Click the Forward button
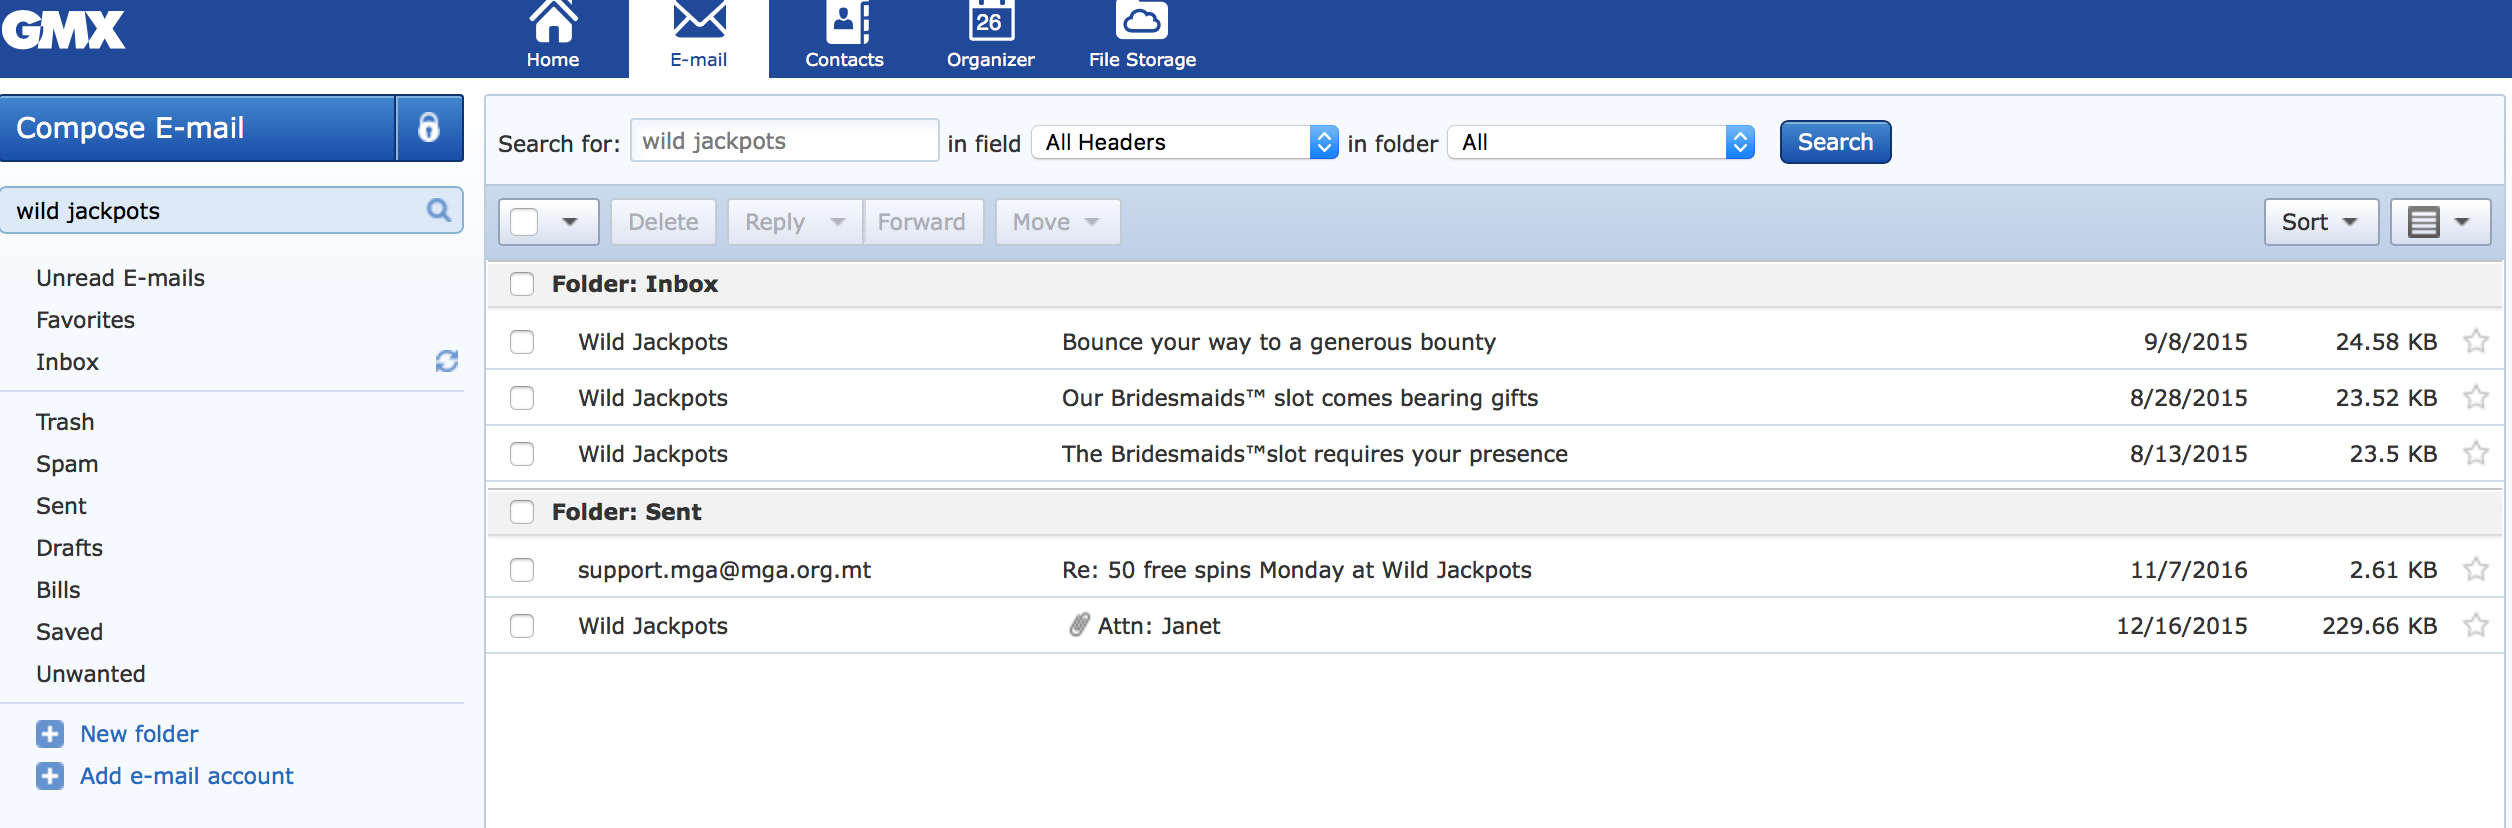Image resolution: width=2512 pixels, height=828 pixels. (922, 222)
